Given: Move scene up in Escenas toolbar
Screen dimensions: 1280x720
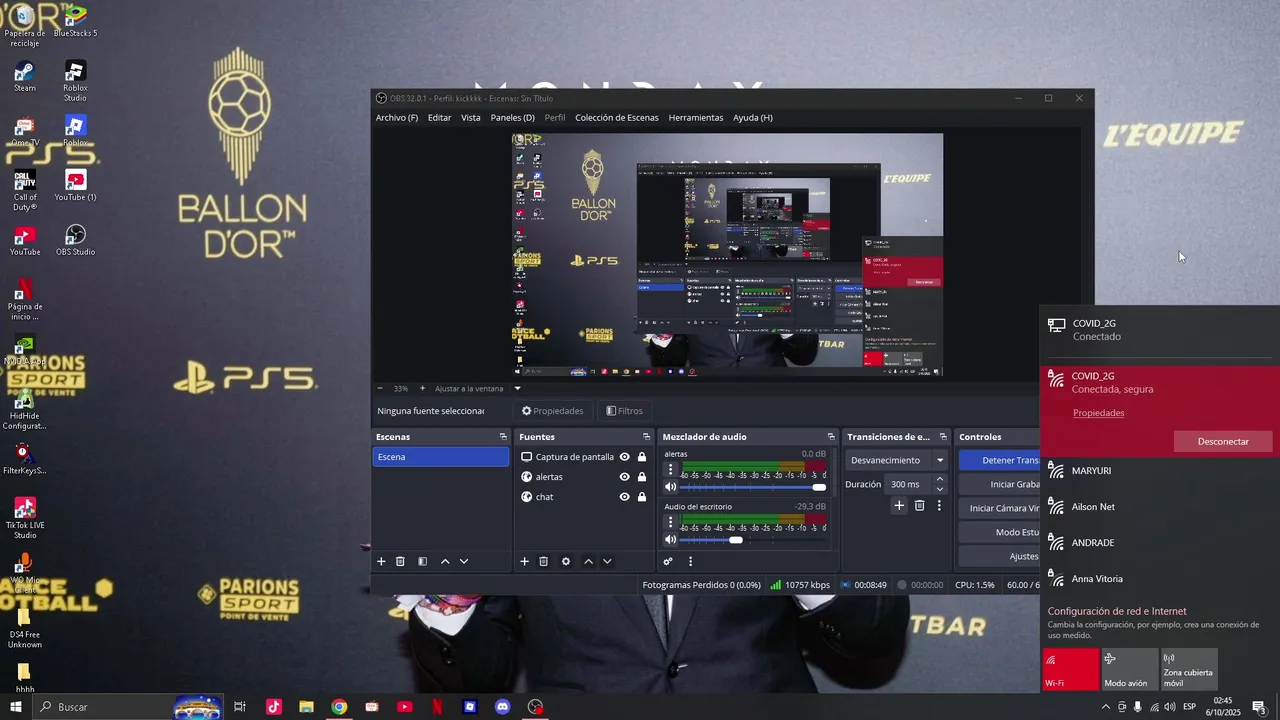Looking at the screenshot, I should (445, 562).
